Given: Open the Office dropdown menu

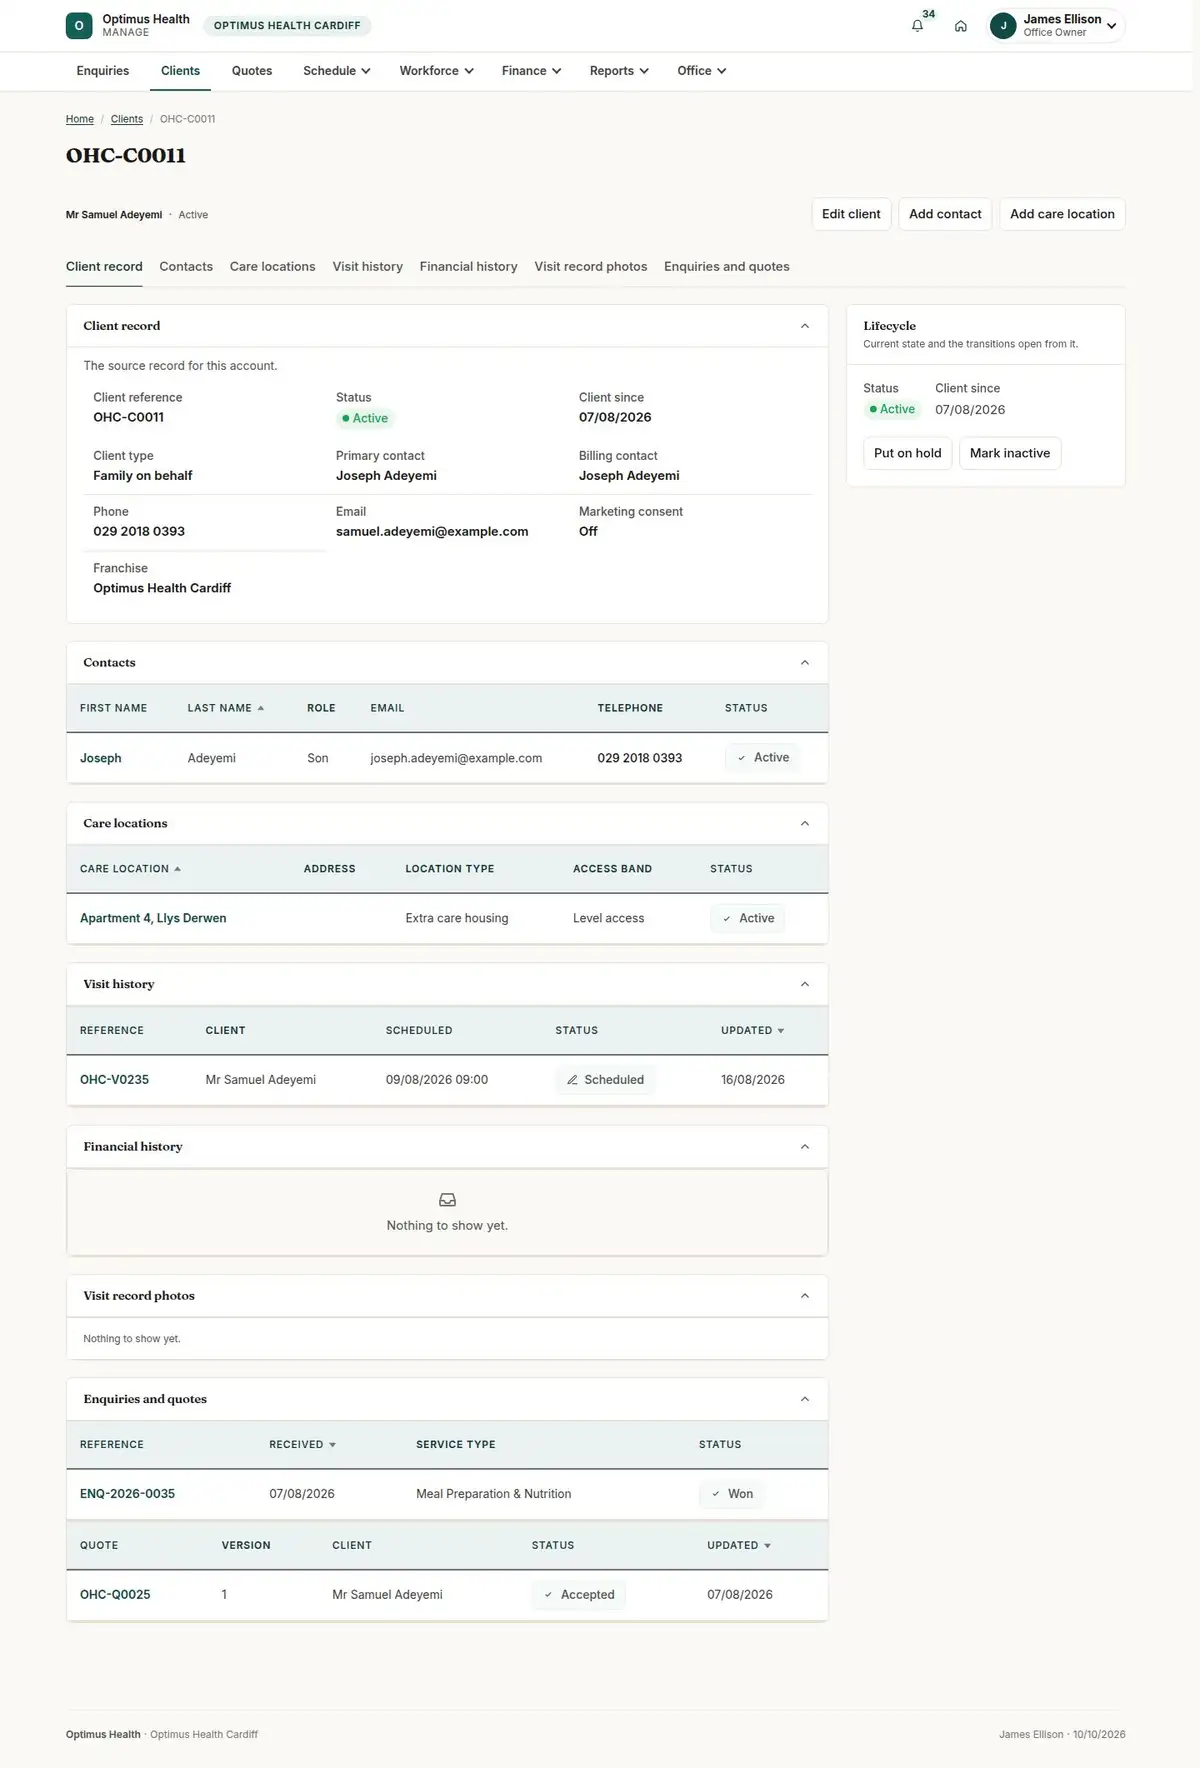Looking at the screenshot, I should (x=702, y=71).
